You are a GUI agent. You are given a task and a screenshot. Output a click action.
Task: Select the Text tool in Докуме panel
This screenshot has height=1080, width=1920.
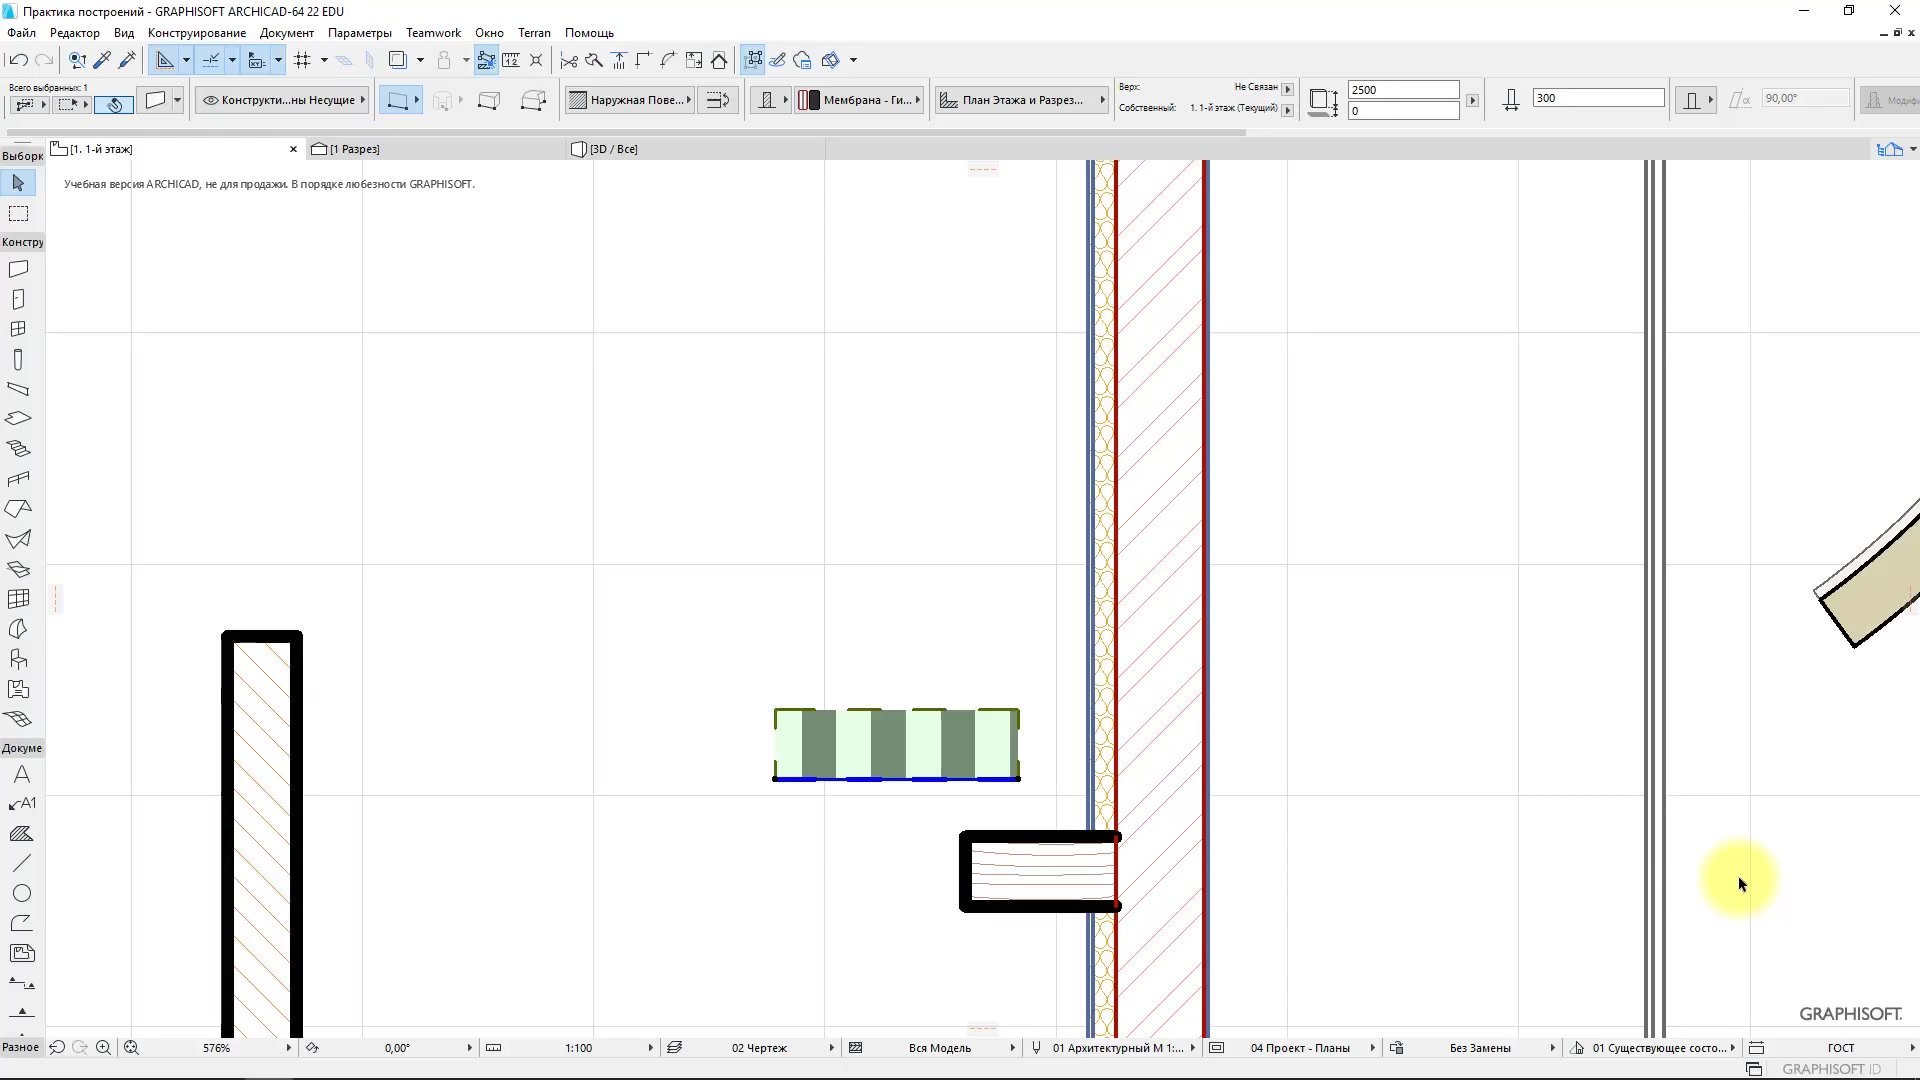[x=20, y=774]
